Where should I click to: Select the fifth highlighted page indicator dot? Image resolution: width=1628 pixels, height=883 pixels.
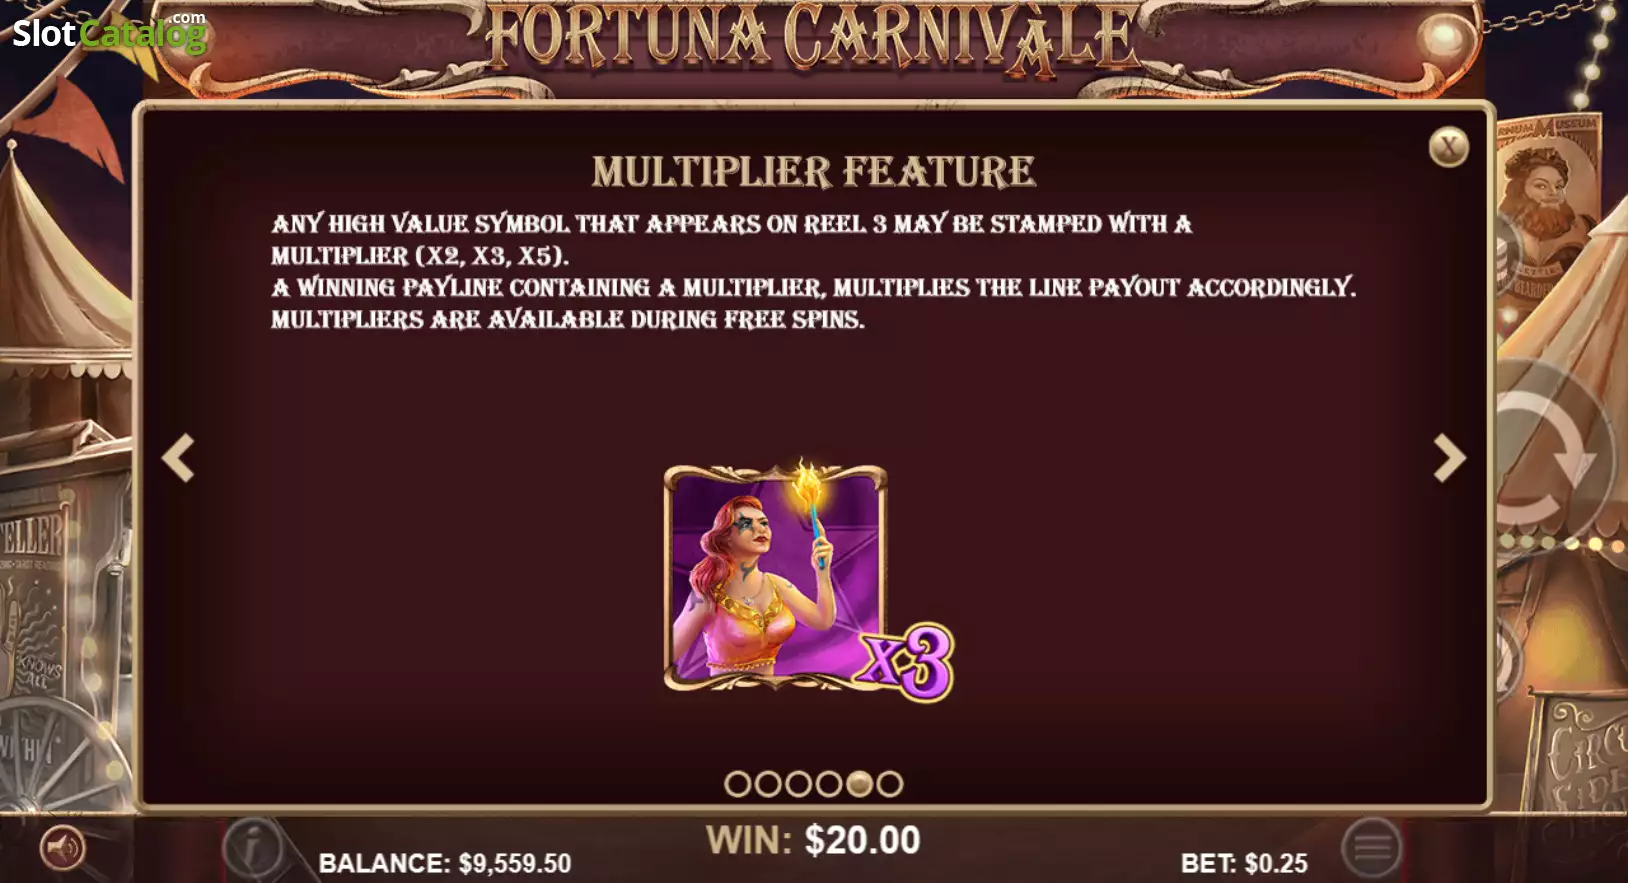click(x=859, y=784)
